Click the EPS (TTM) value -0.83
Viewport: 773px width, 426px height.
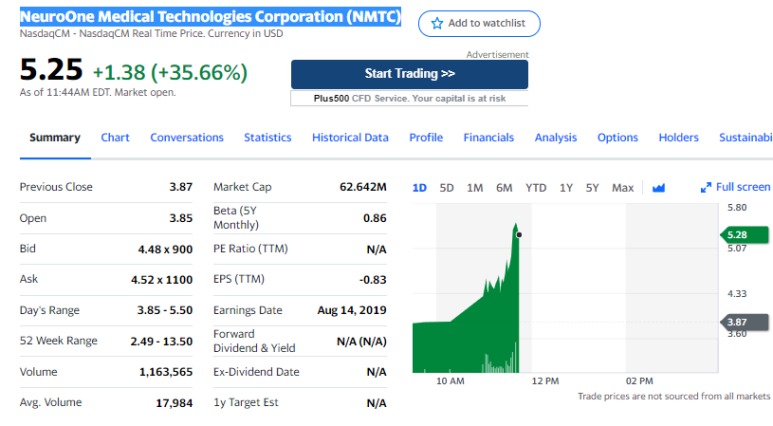[x=373, y=280]
